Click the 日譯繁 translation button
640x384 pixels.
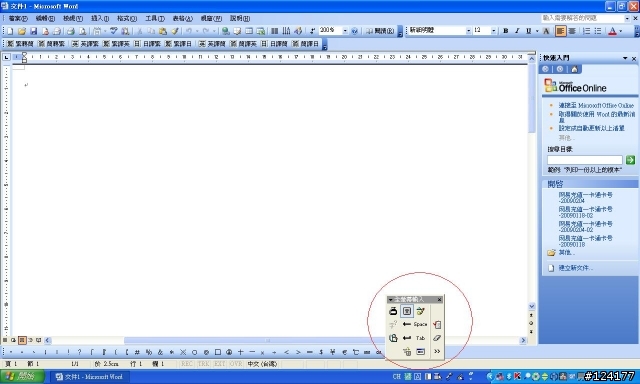click(148, 44)
